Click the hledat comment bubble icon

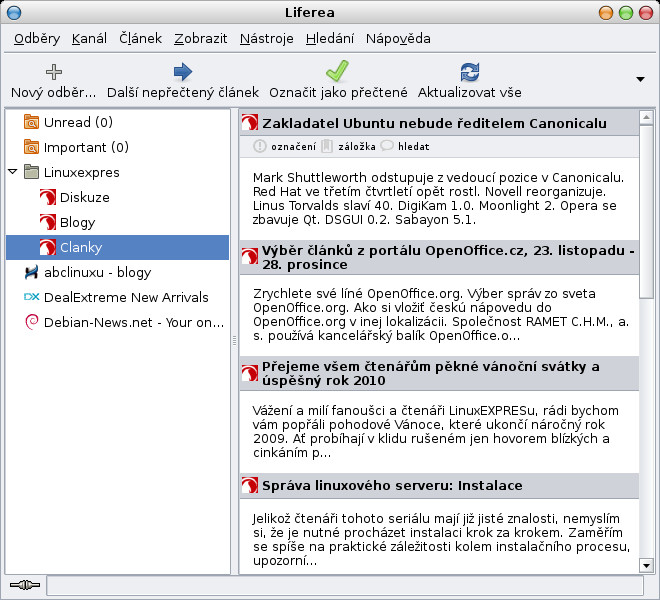click(387, 146)
